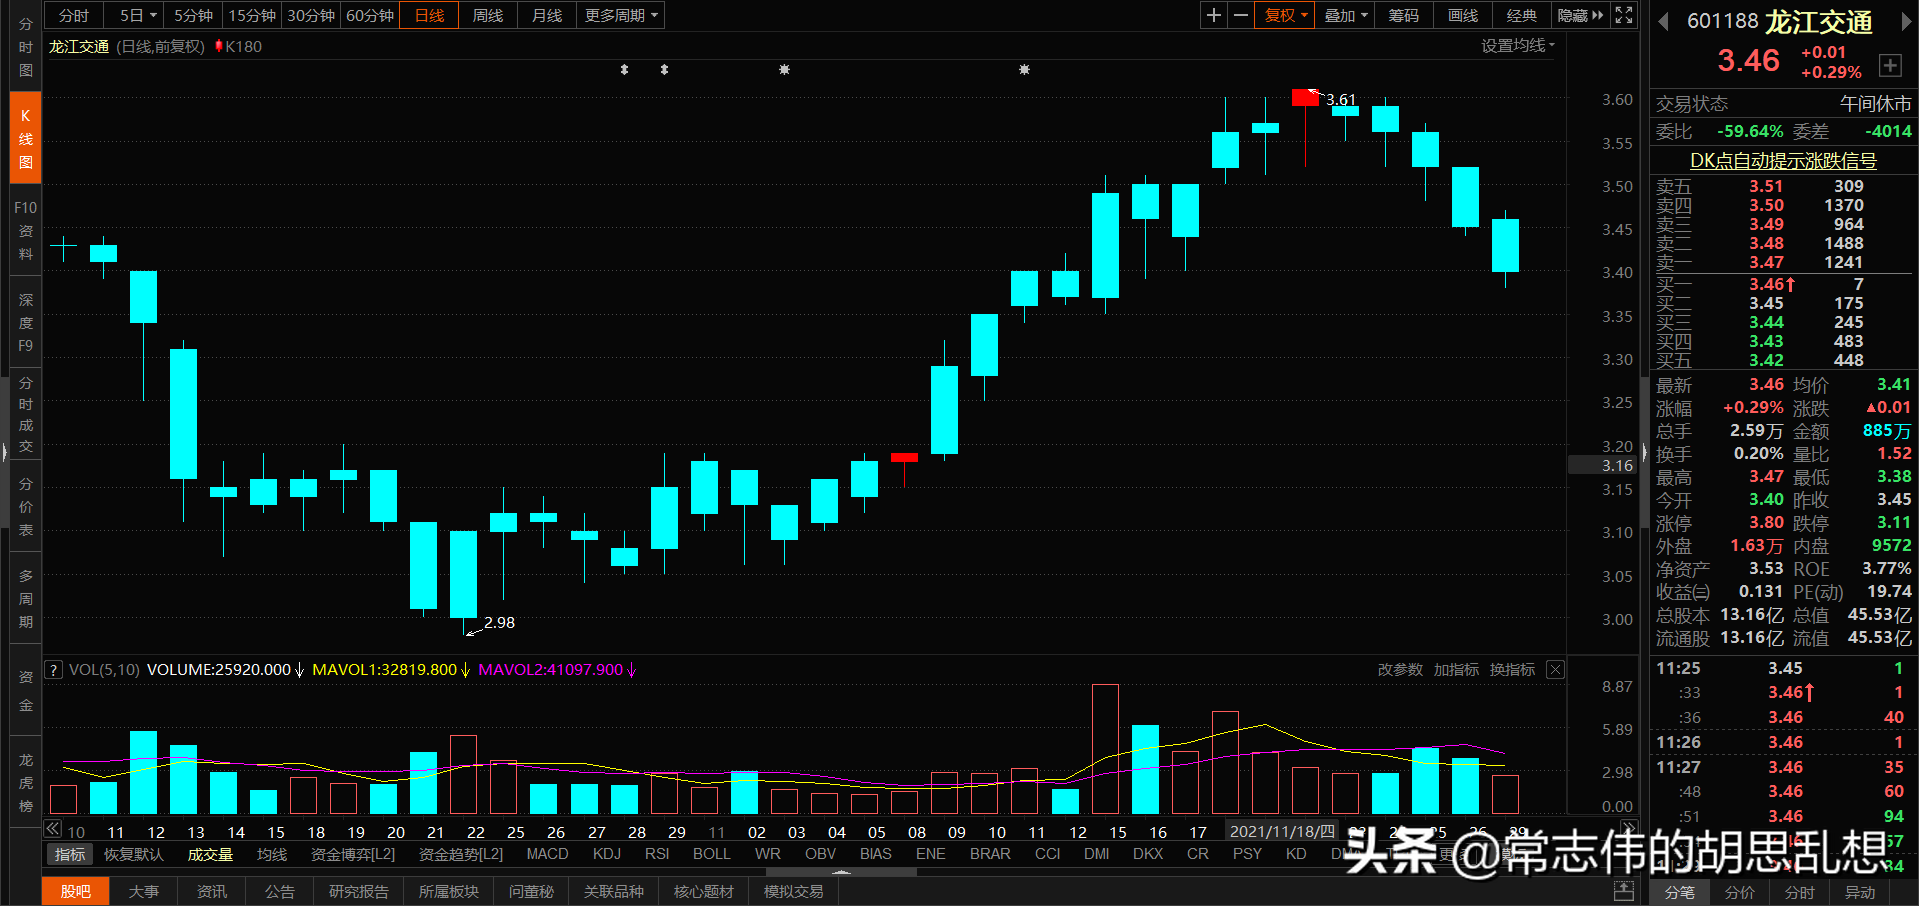Screen dimensions: 1919x906
Task: Open 分时图 from the left sidebar
Action: pyautogui.click(x=25, y=47)
